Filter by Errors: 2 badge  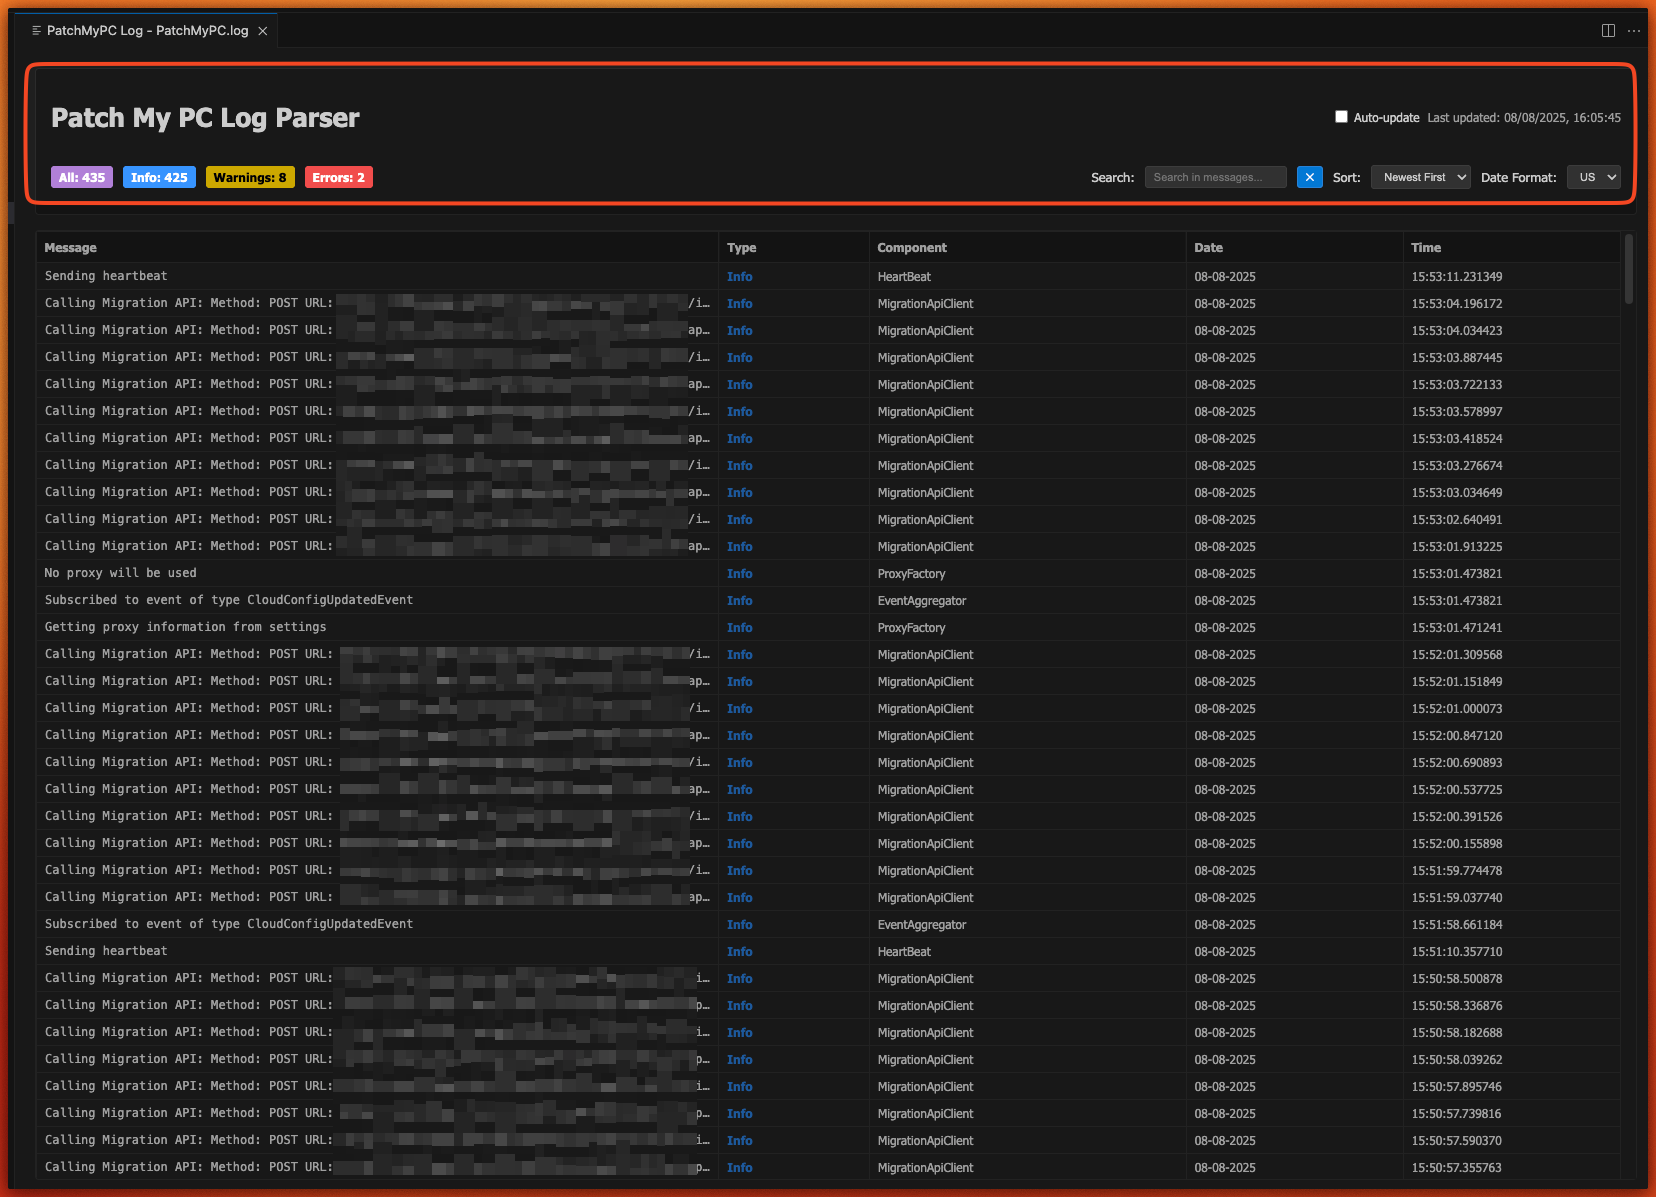338,177
